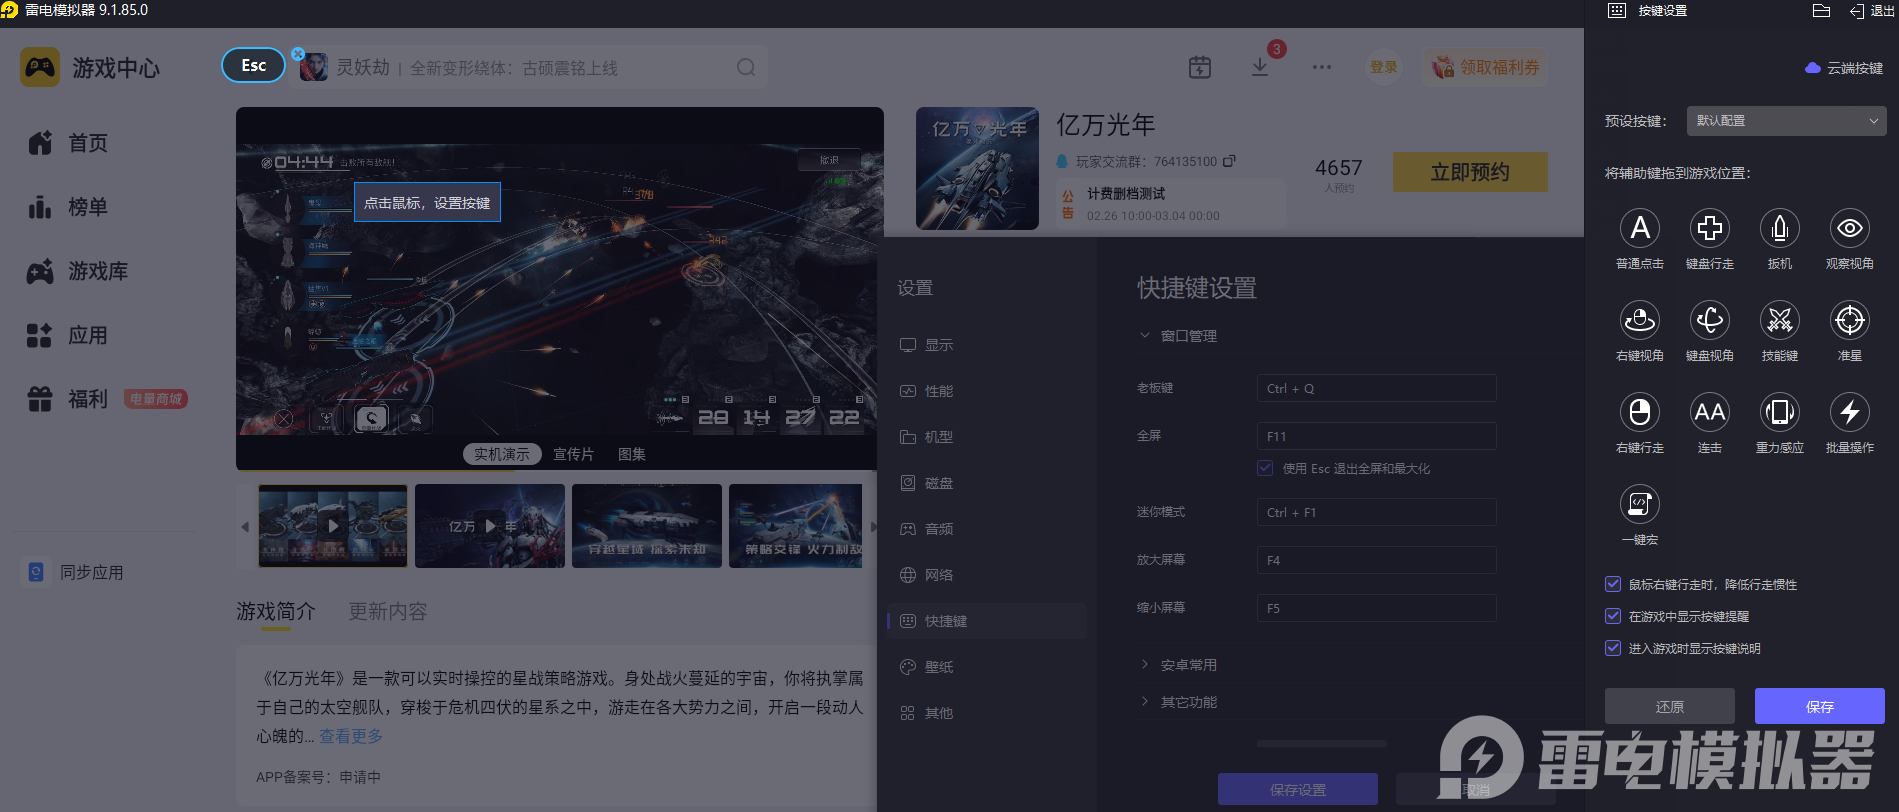Disable 进入游戏时显示按键说明 checkbox
The image size is (1899, 812).
(x=1613, y=648)
